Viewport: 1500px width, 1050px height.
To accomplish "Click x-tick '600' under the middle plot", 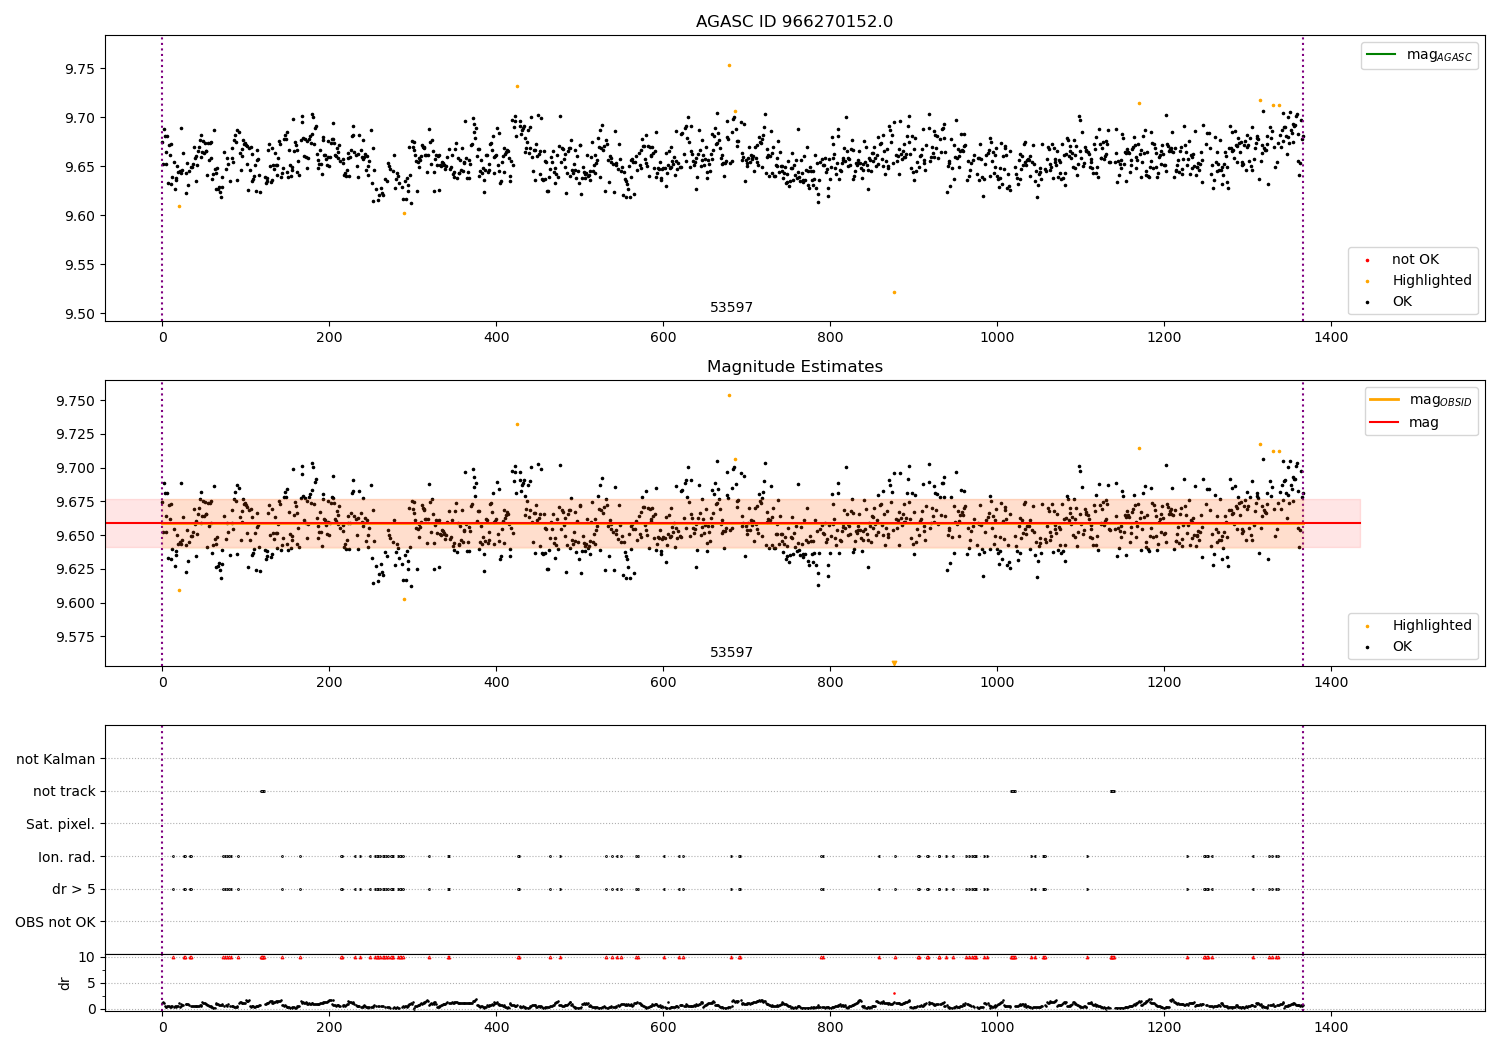I will click(x=663, y=683).
